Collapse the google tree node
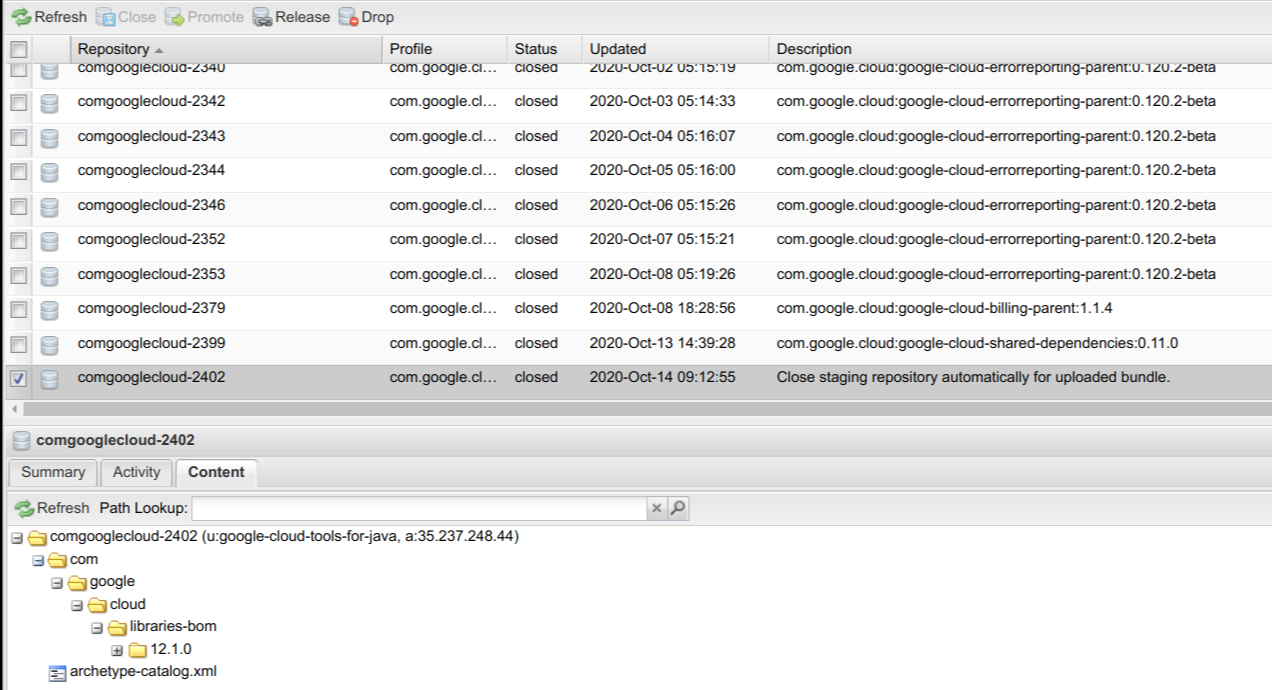This screenshot has width=1272, height=690. [x=57, y=583]
